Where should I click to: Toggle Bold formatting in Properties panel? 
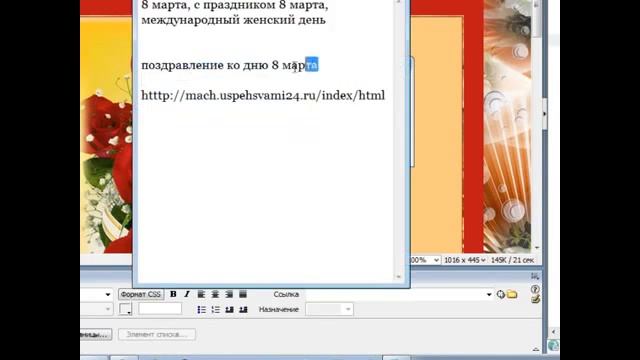173,294
